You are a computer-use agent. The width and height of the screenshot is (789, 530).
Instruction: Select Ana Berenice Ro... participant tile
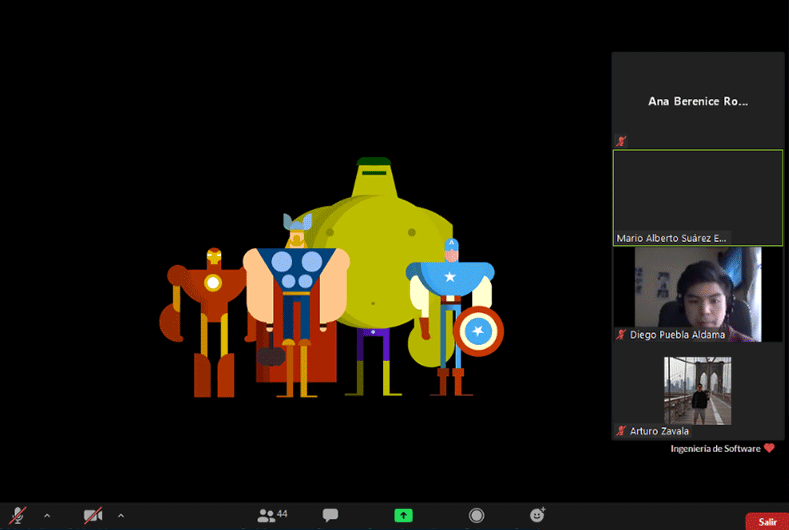pyautogui.click(x=697, y=100)
